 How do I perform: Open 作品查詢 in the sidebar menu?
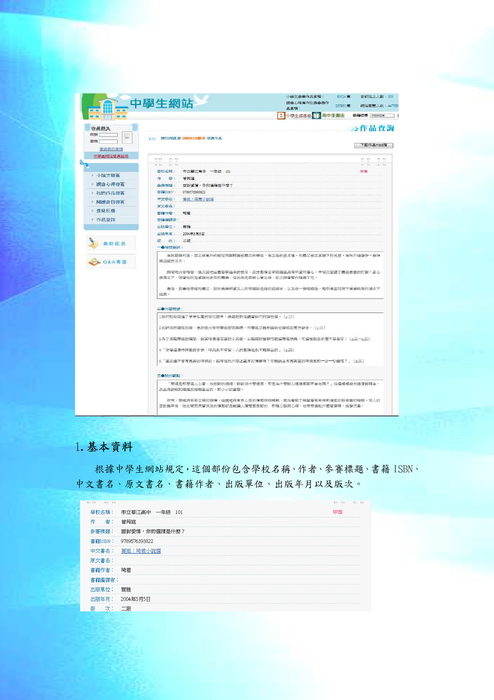click(x=106, y=220)
